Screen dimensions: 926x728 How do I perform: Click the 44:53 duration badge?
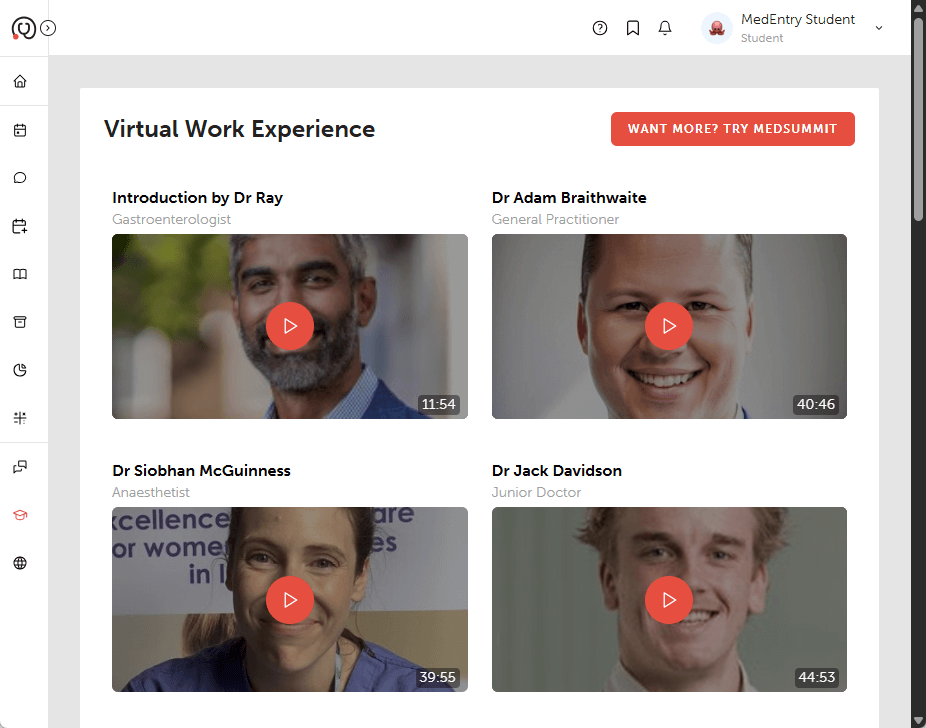pyautogui.click(x=817, y=677)
